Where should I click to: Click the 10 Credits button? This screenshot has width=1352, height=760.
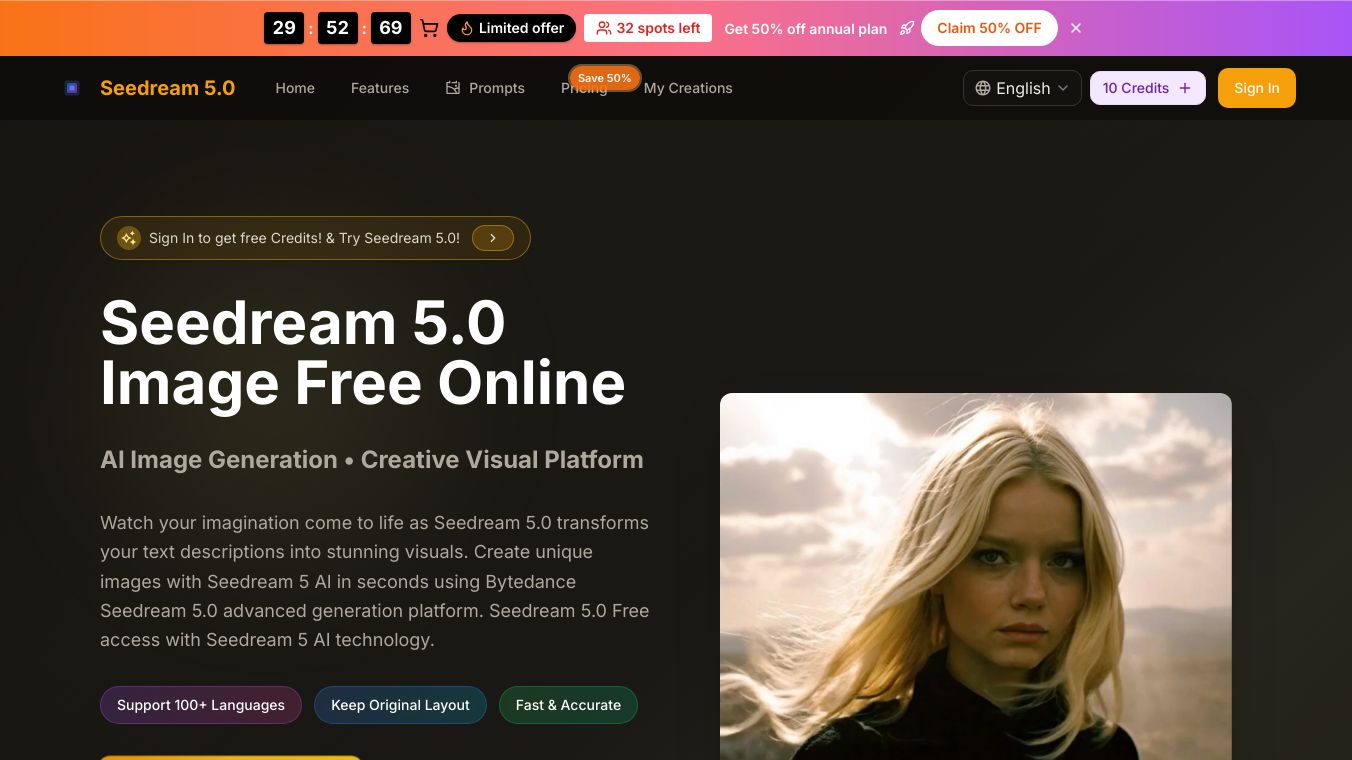(1147, 88)
